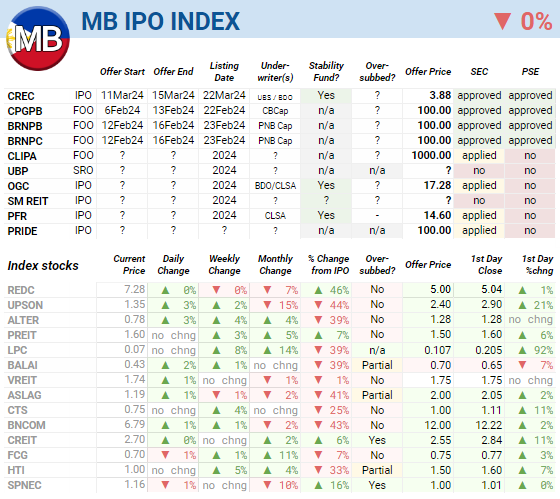Click REDC green up arrow daily change
Viewport: 560px width, 499px height.
point(165,290)
